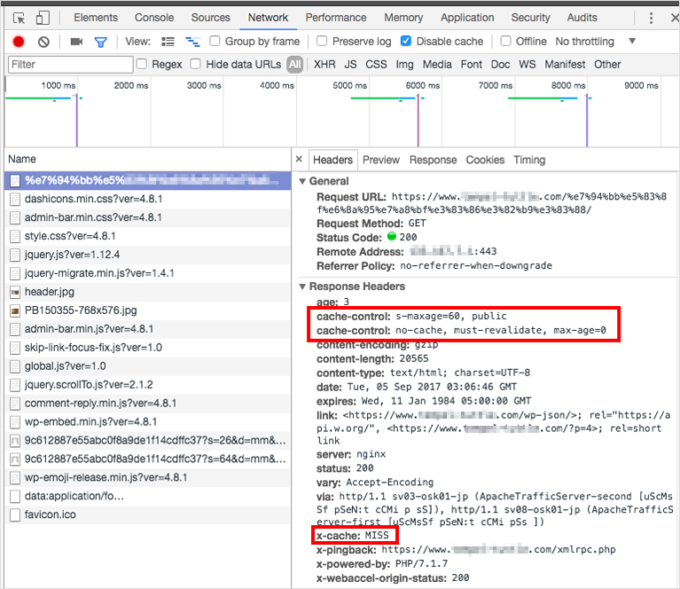Screen dimensions: 680x589
Task: Open the Memory tab
Action: (403, 18)
